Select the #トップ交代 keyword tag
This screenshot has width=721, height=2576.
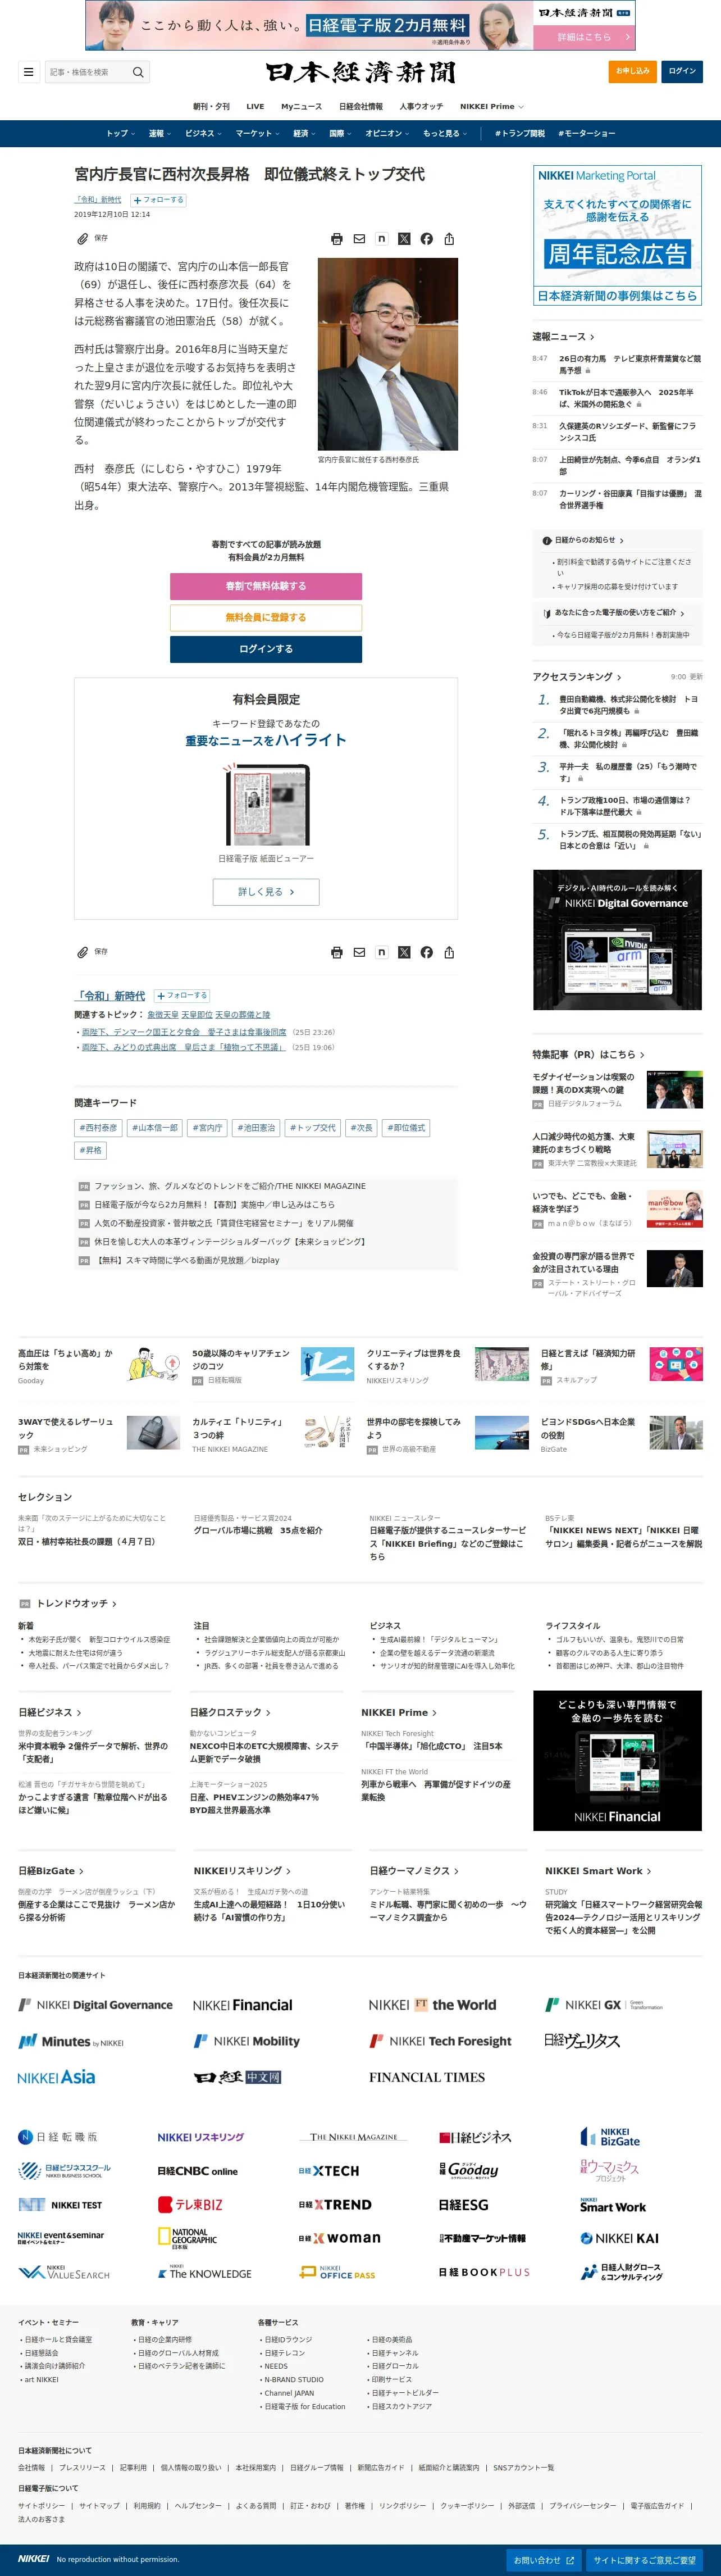coord(313,1128)
